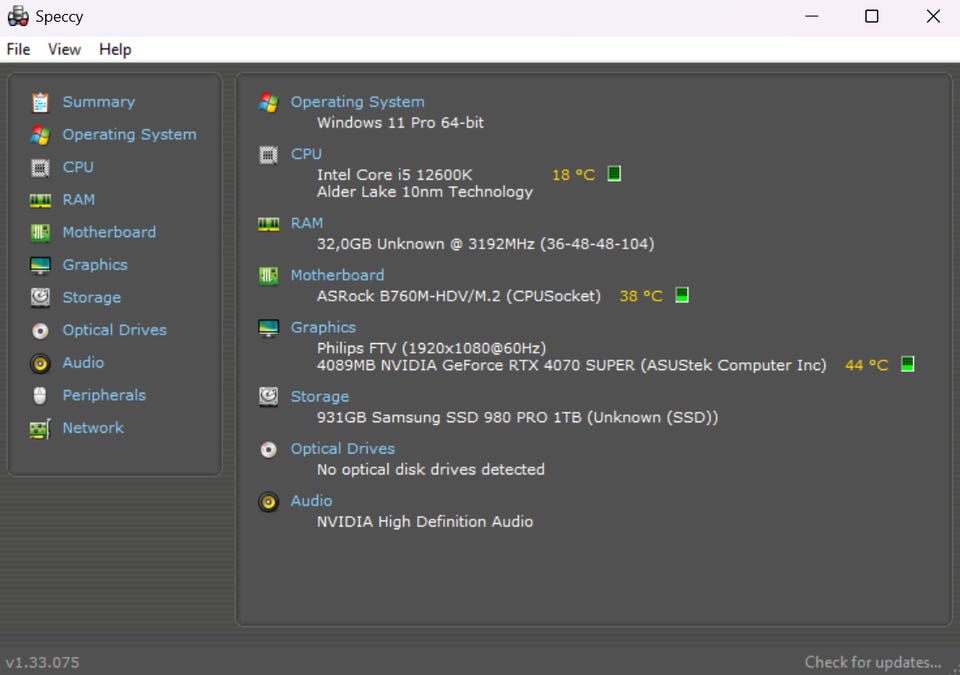960x675 pixels.
Task: Show Graphics details from sidebar
Action: click(95, 265)
